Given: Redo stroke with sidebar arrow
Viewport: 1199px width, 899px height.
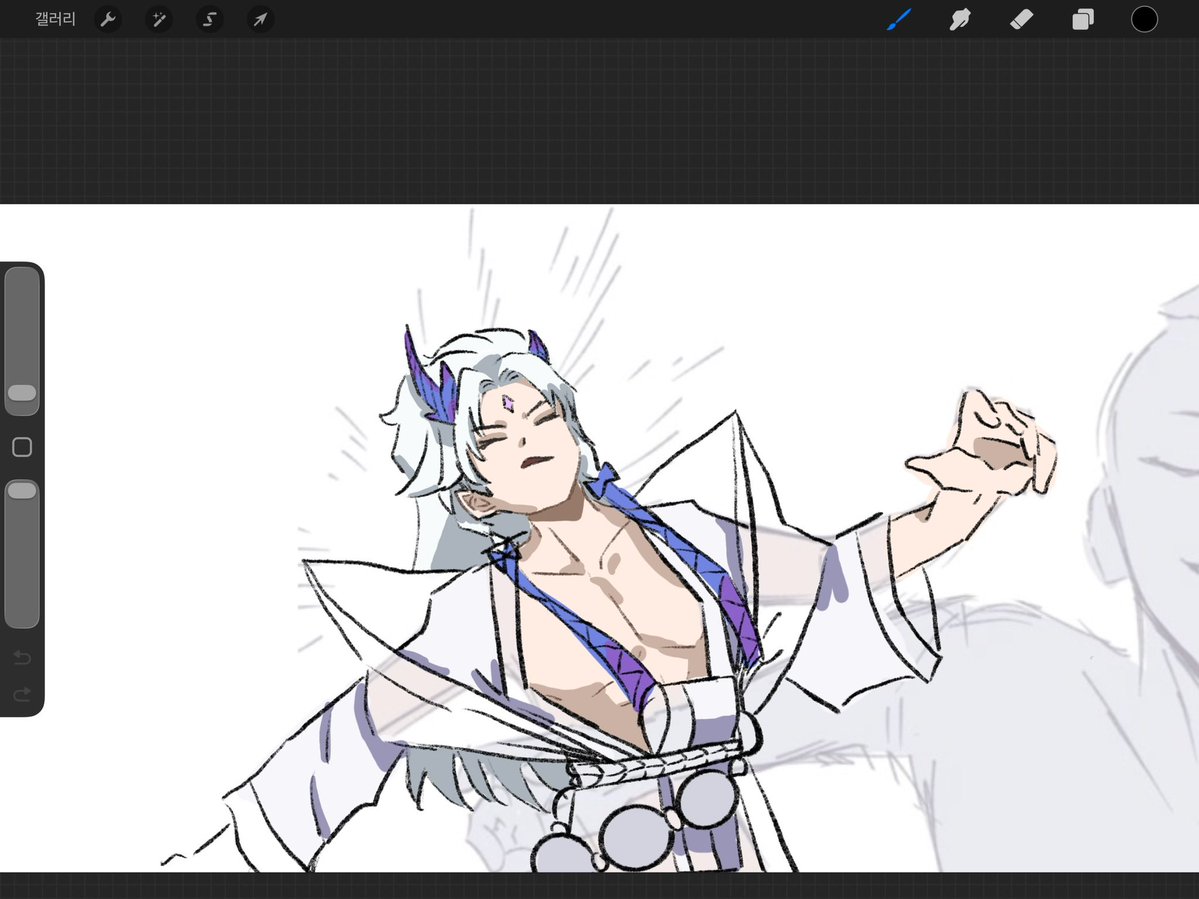Looking at the screenshot, I should click(22, 694).
